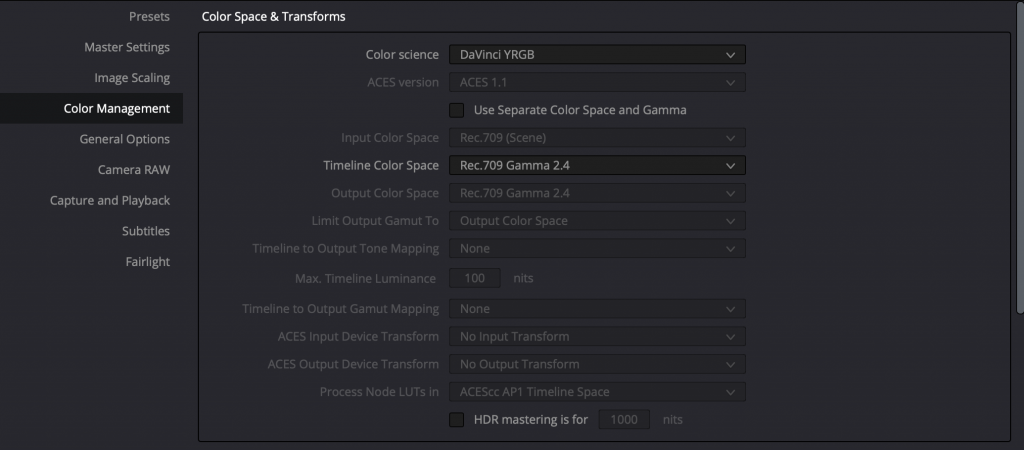Click the Max. Timeline Luminance nits field
Image resolution: width=1024 pixels, height=450 pixels.
[475, 278]
